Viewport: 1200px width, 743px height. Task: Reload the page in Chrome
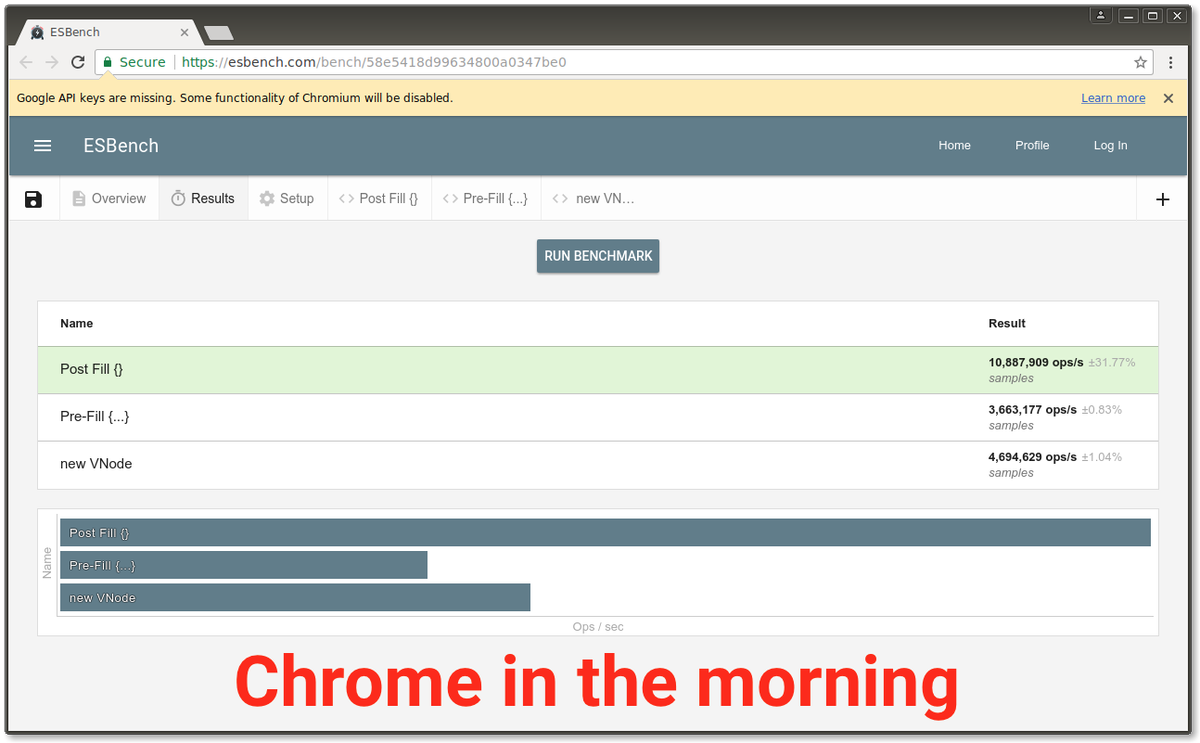78,62
